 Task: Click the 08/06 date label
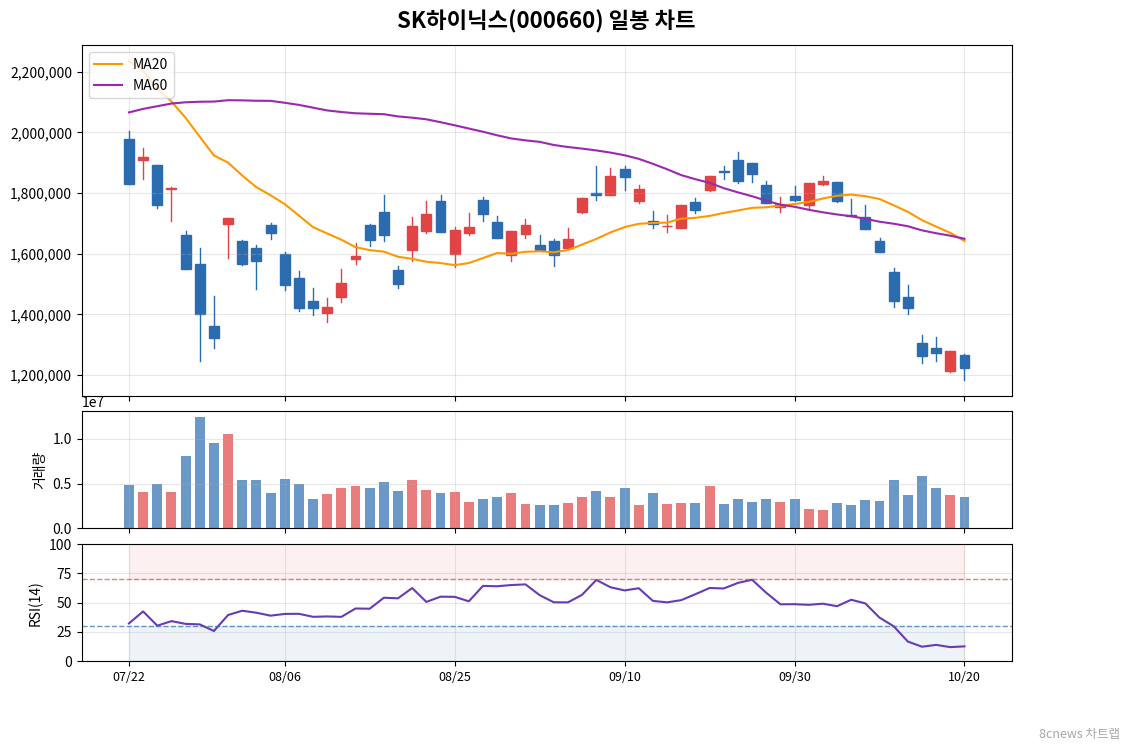coord(284,677)
